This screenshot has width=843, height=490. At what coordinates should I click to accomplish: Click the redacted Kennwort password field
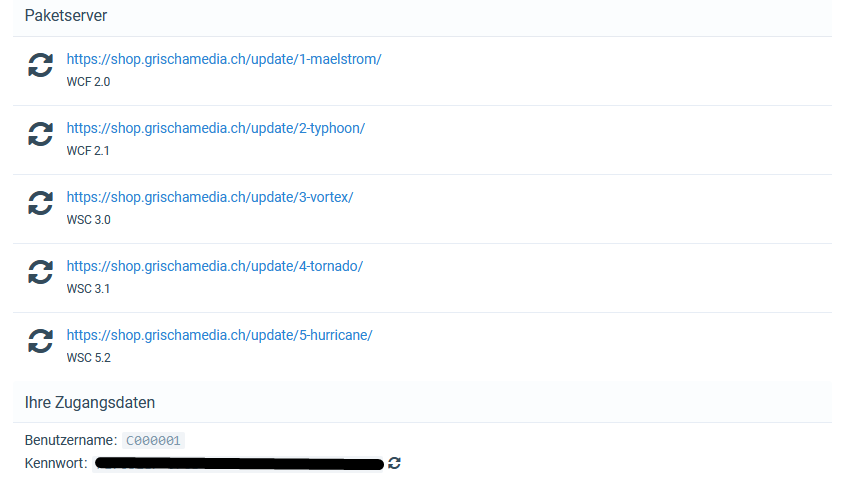tap(239, 463)
